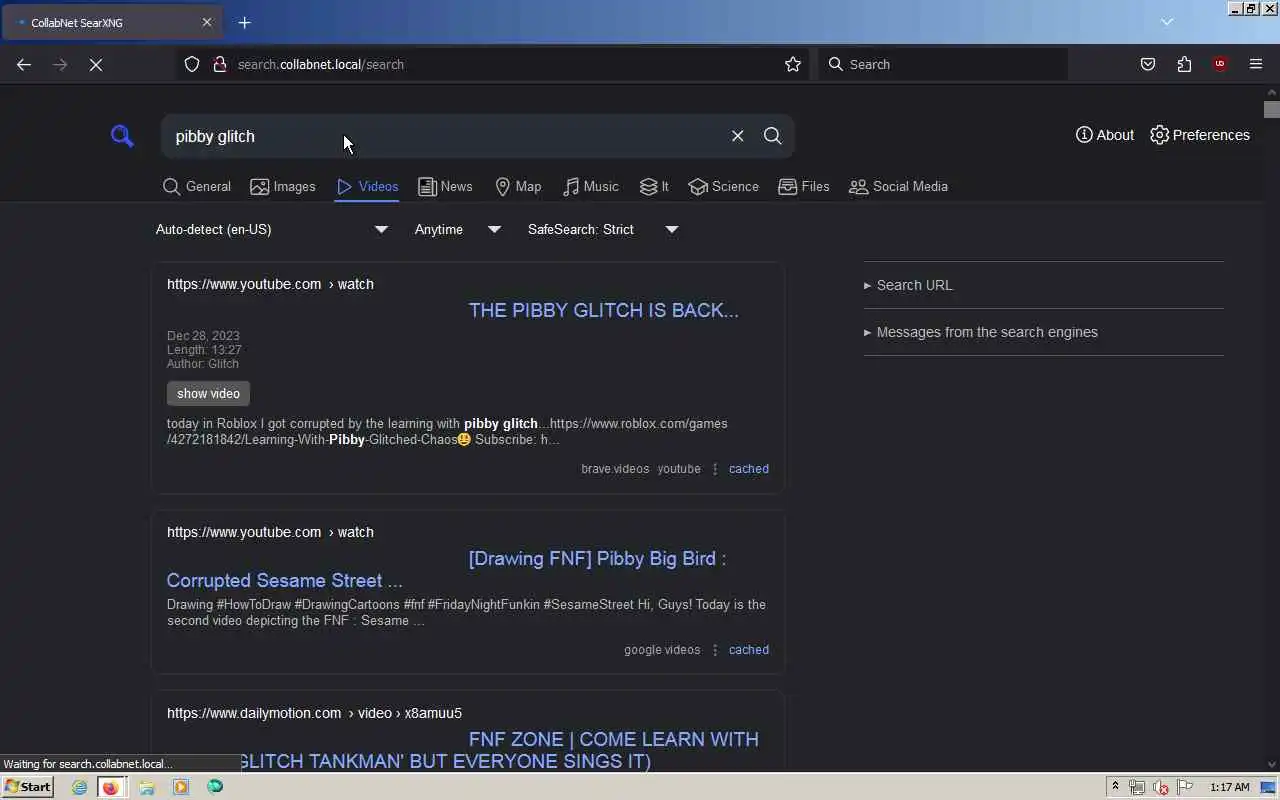Open cached link for the Pibby Glitch result
Screen dimensions: 1280x800
click(749, 469)
